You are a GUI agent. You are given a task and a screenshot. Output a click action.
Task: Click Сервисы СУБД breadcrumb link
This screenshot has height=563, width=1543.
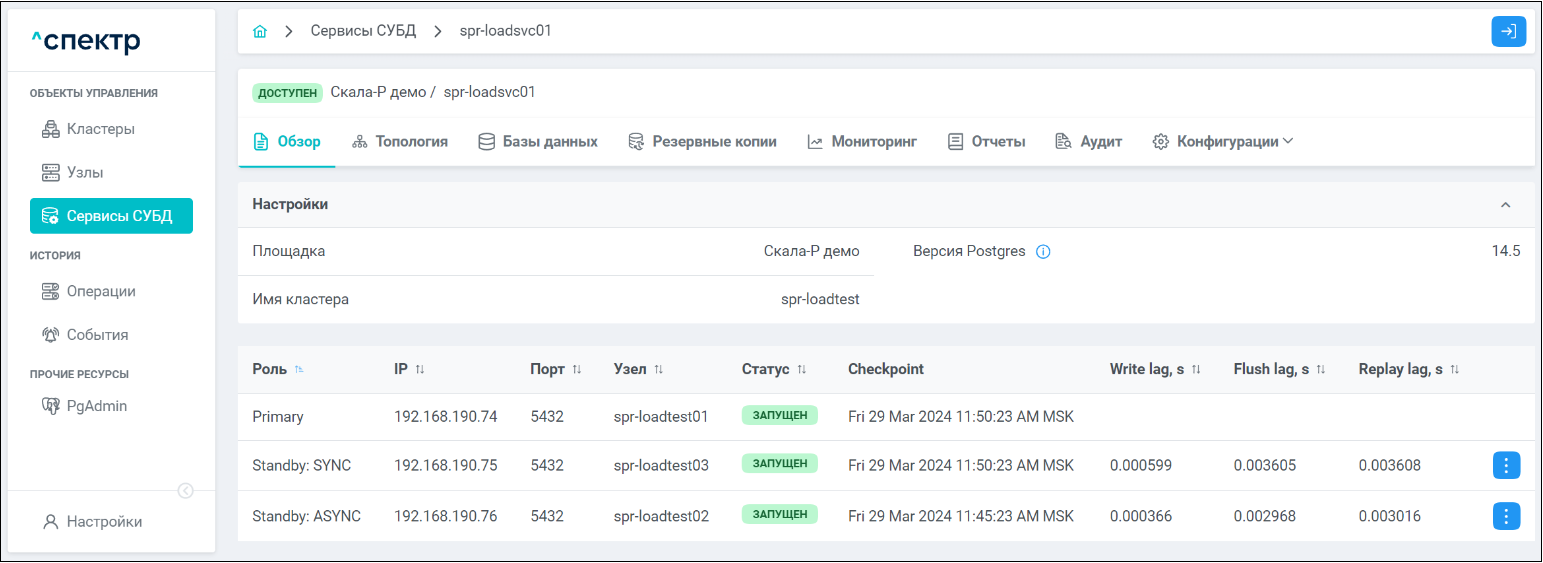click(363, 31)
